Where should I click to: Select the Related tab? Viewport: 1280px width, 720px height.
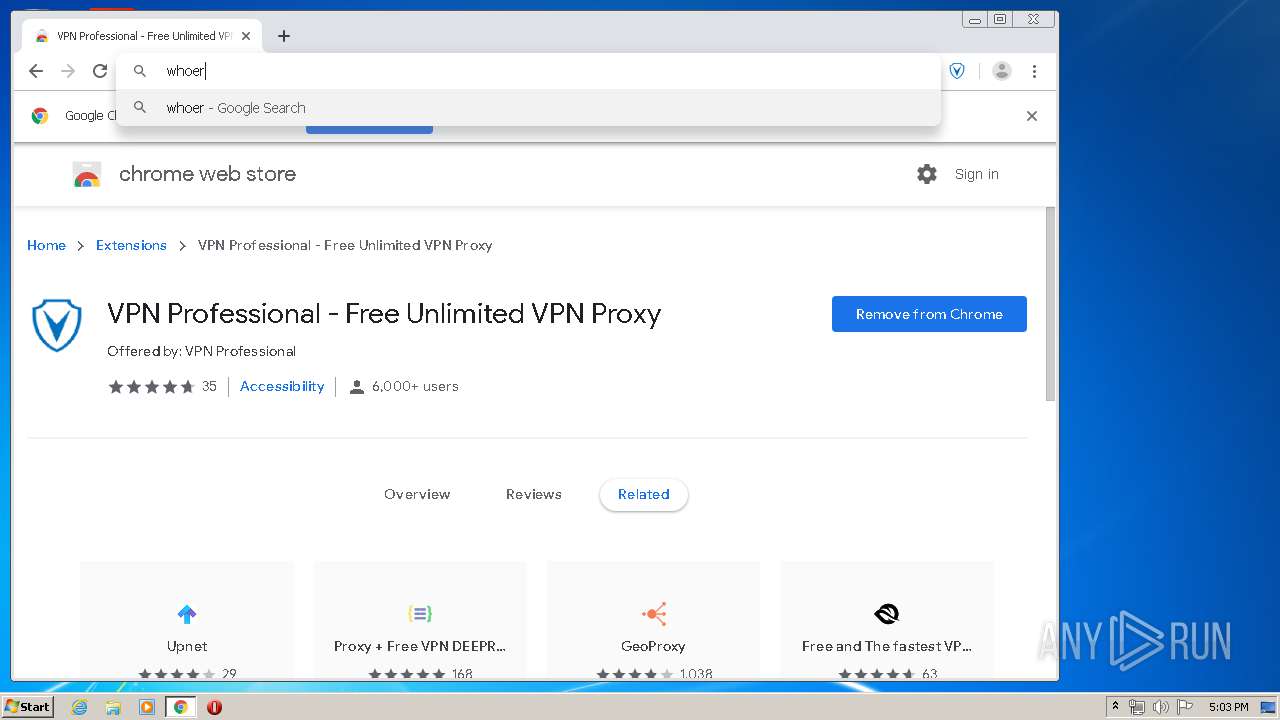click(643, 494)
